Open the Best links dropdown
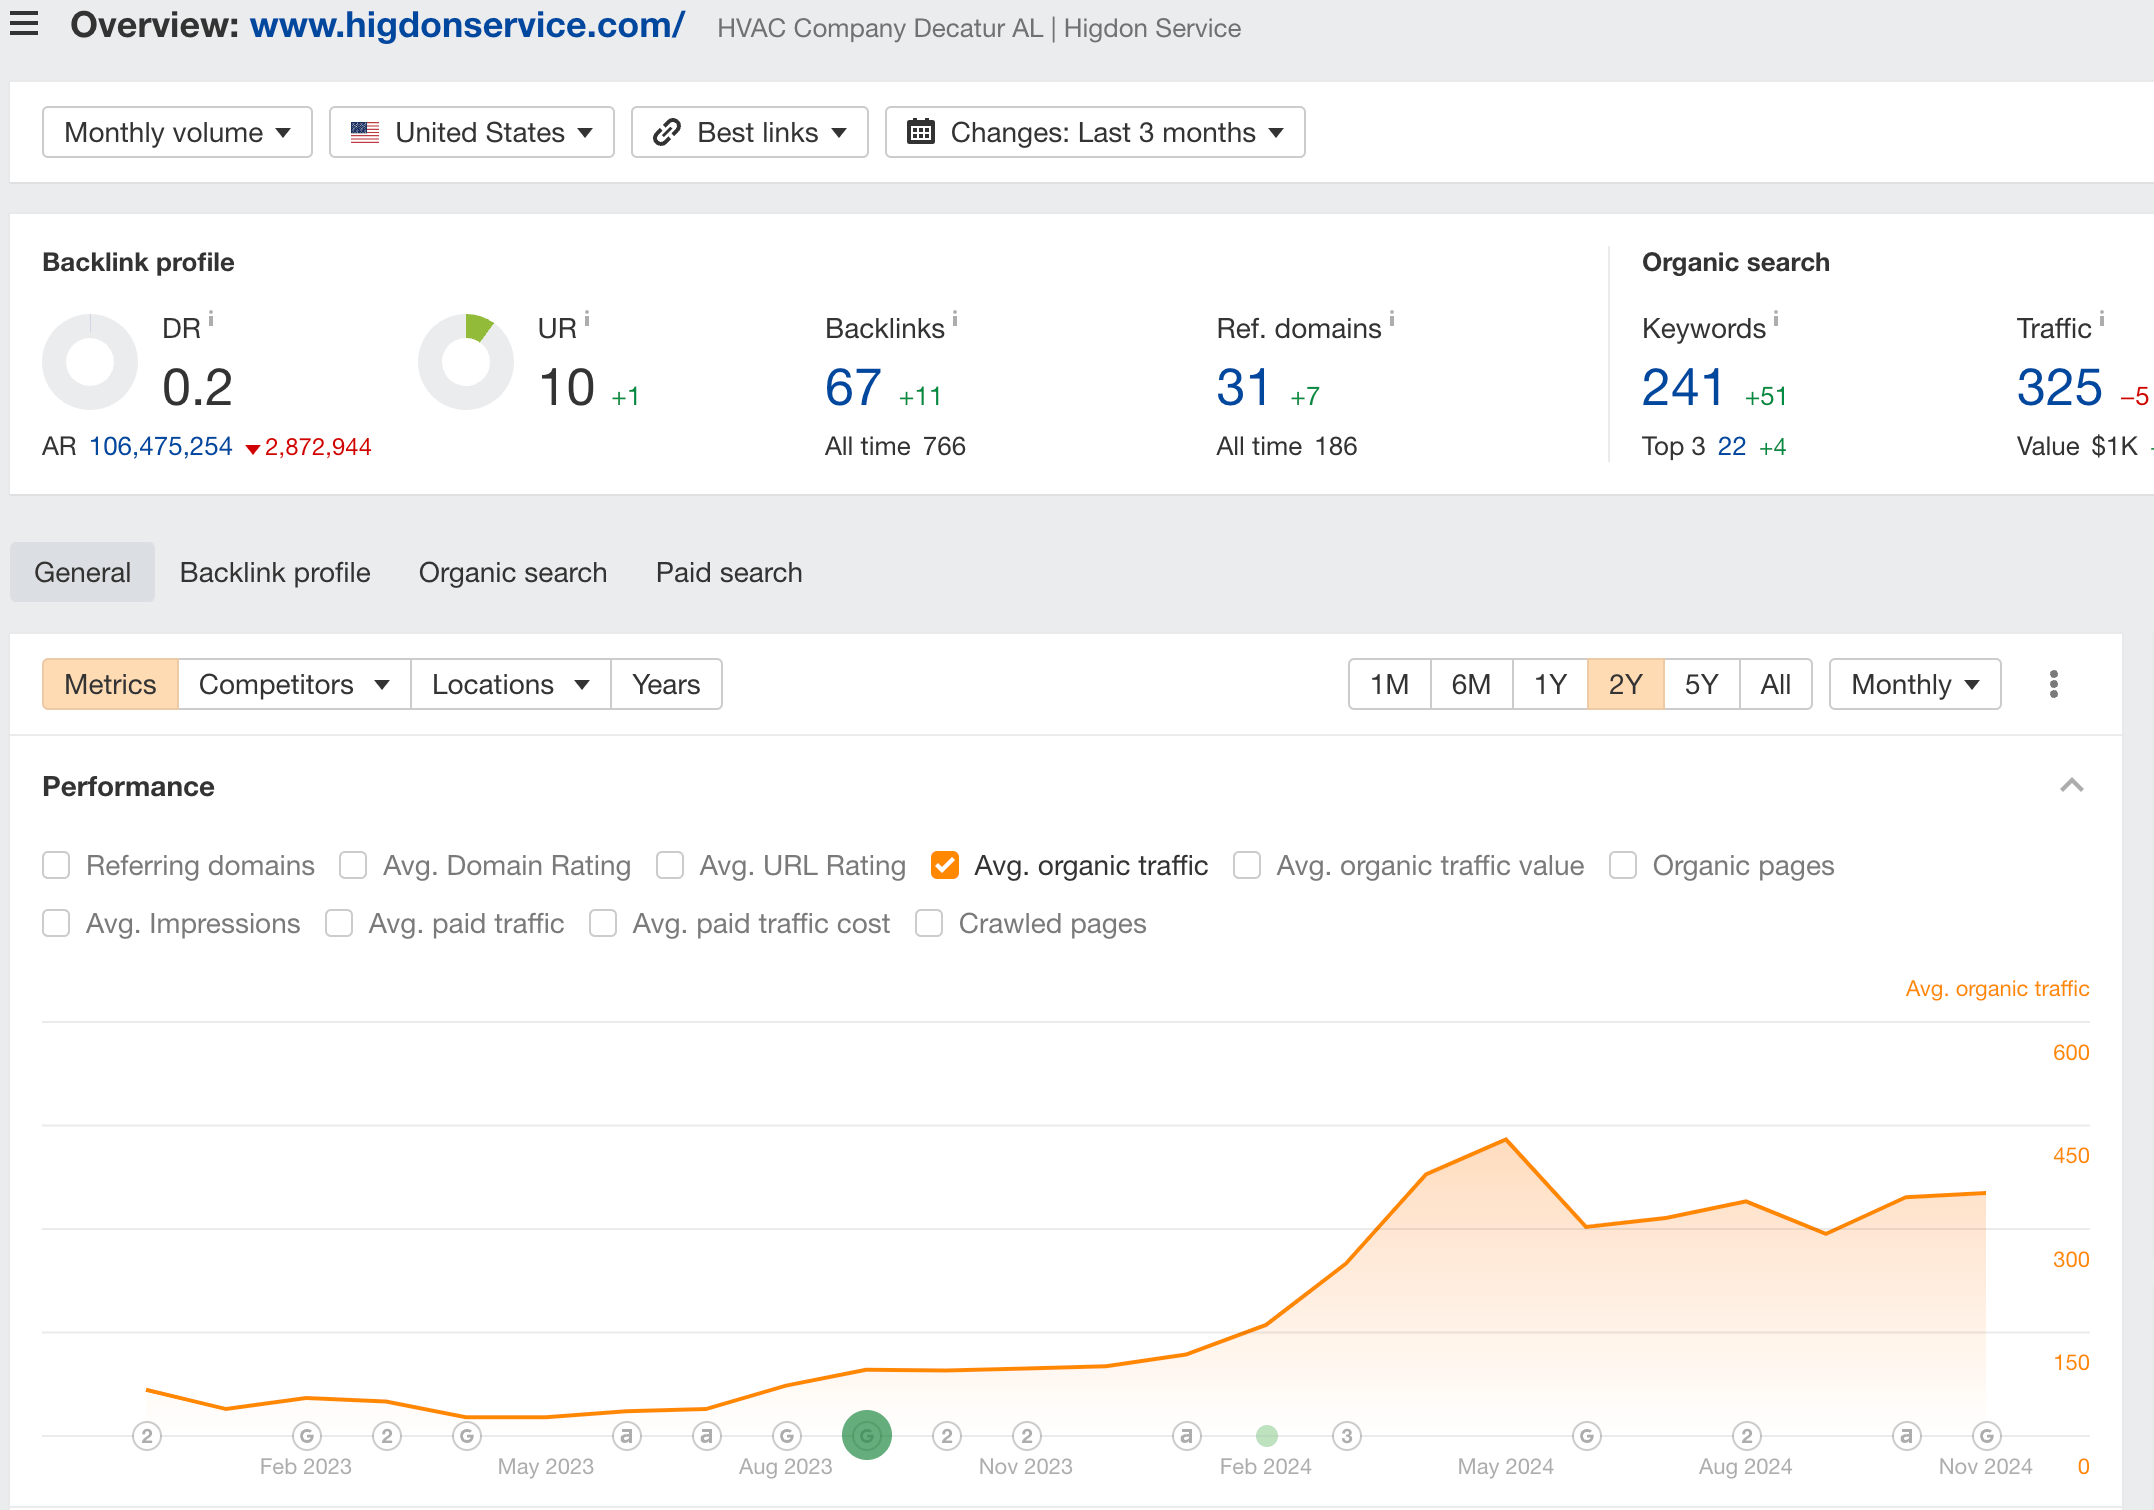The width and height of the screenshot is (2154, 1510). point(750,132)
